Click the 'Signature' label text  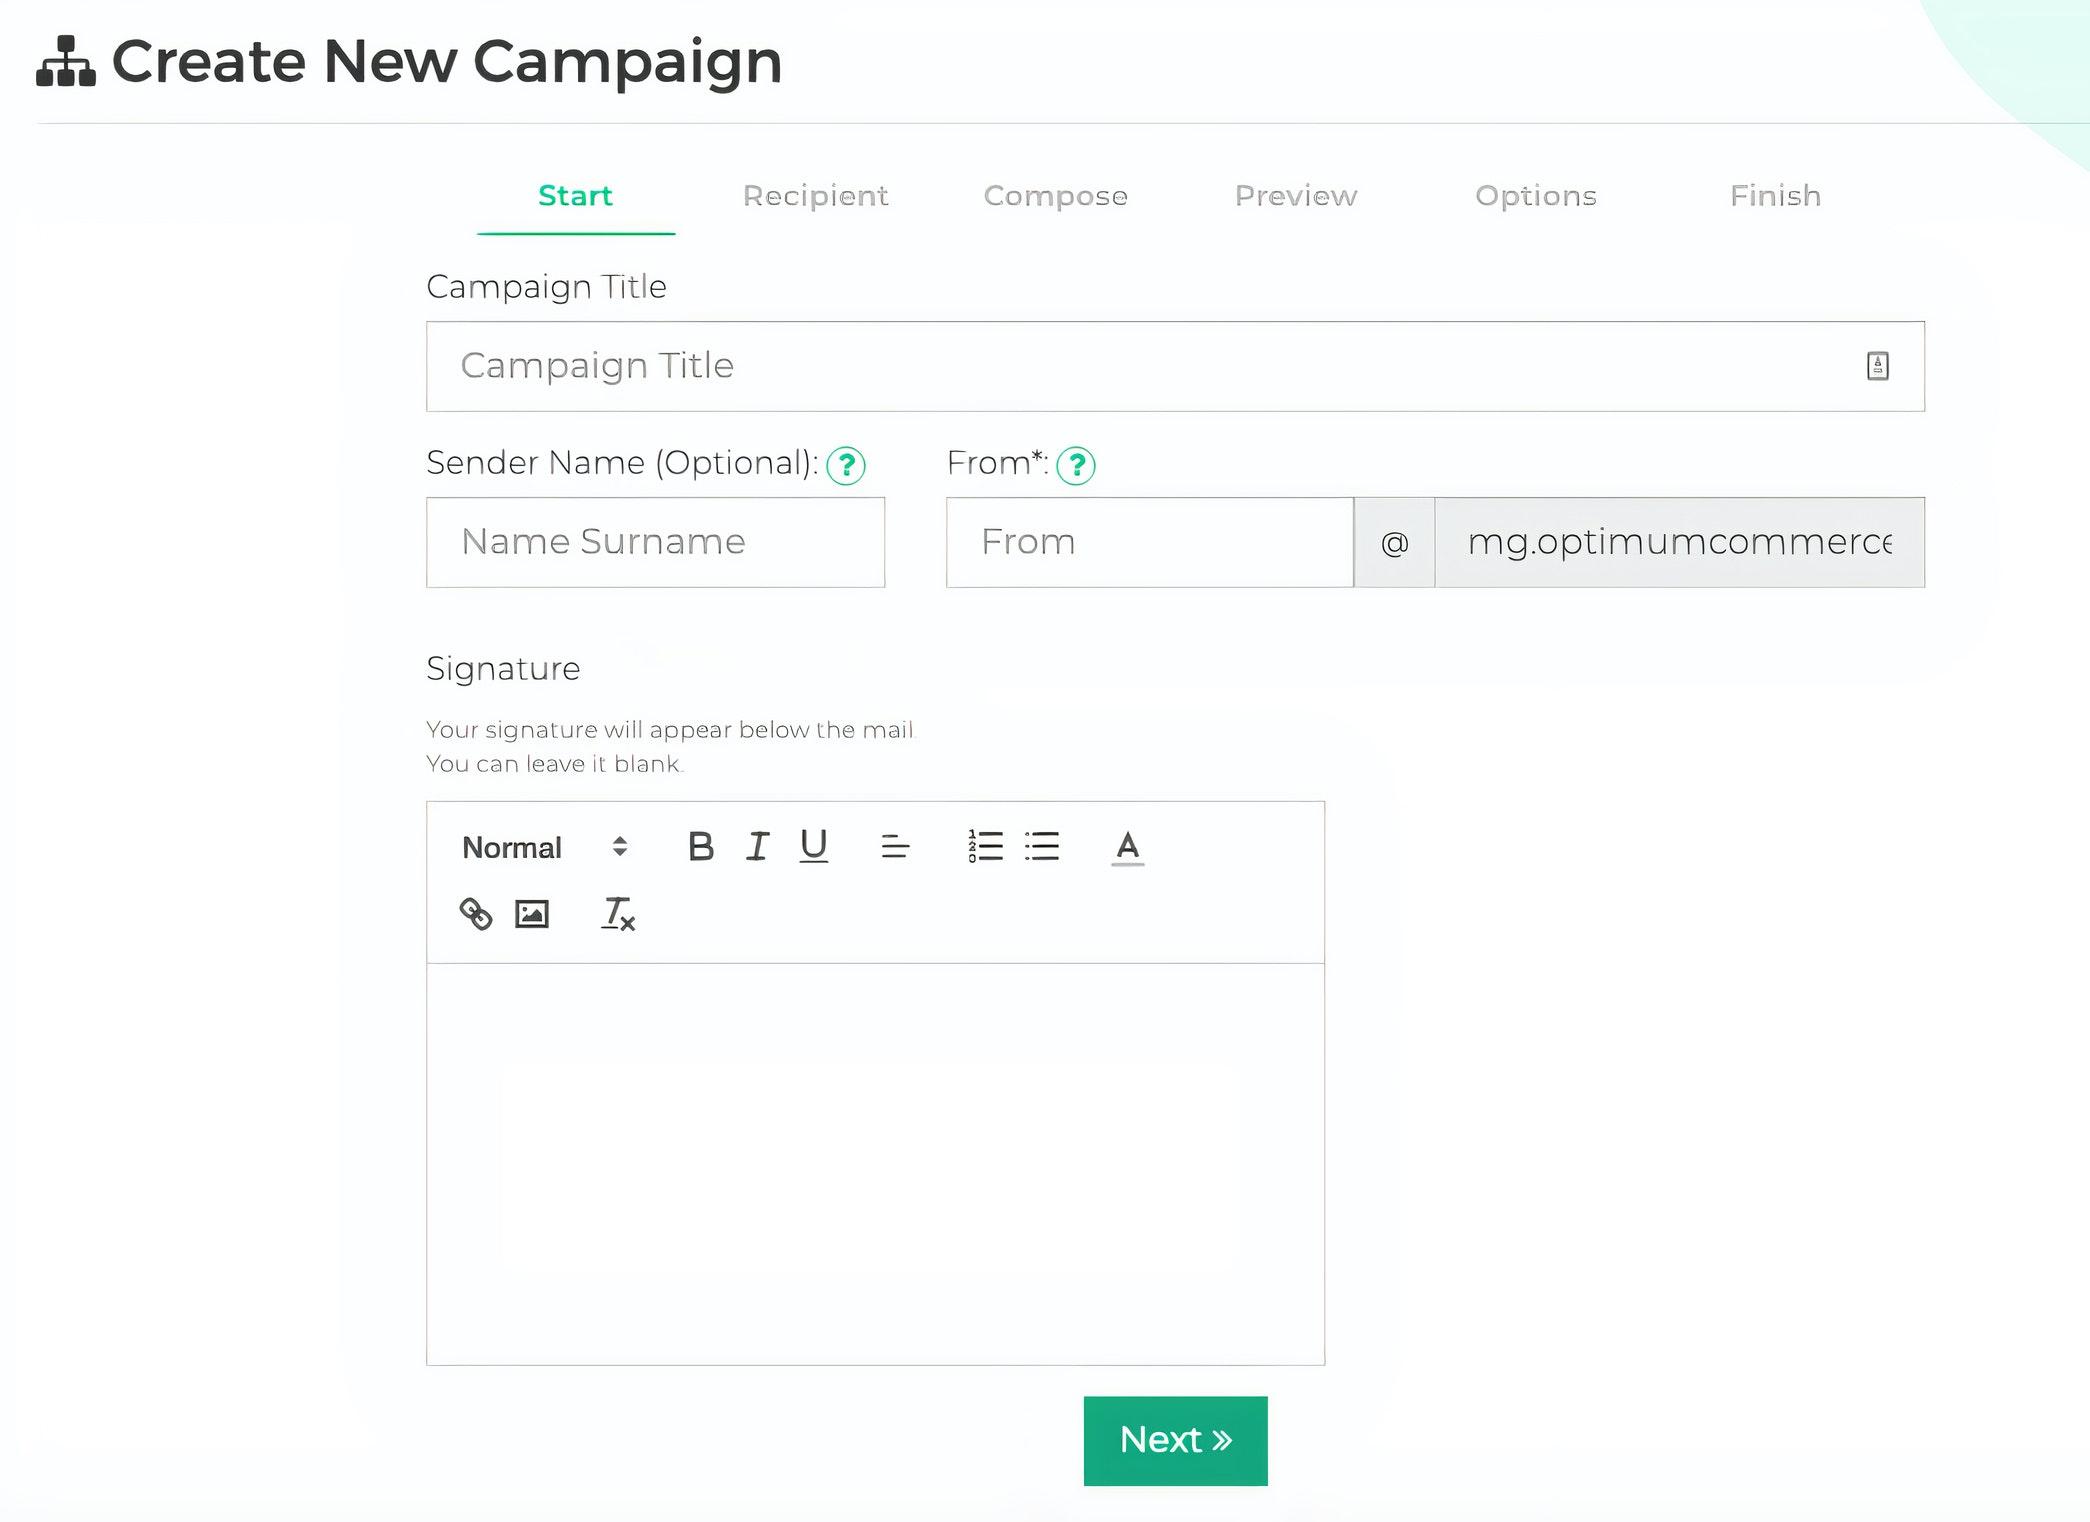coord(503,669)
